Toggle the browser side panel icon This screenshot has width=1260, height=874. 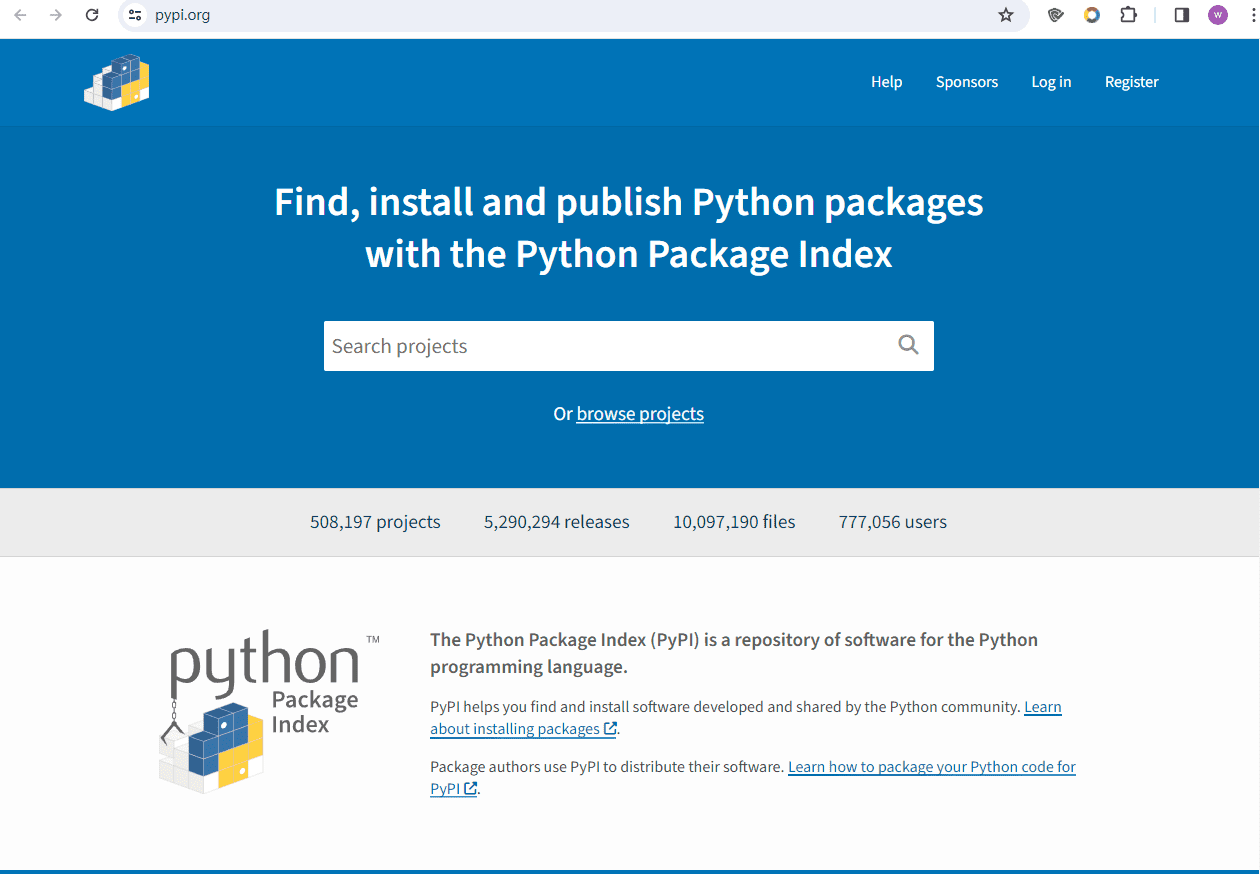click(x=1181, y=15)
